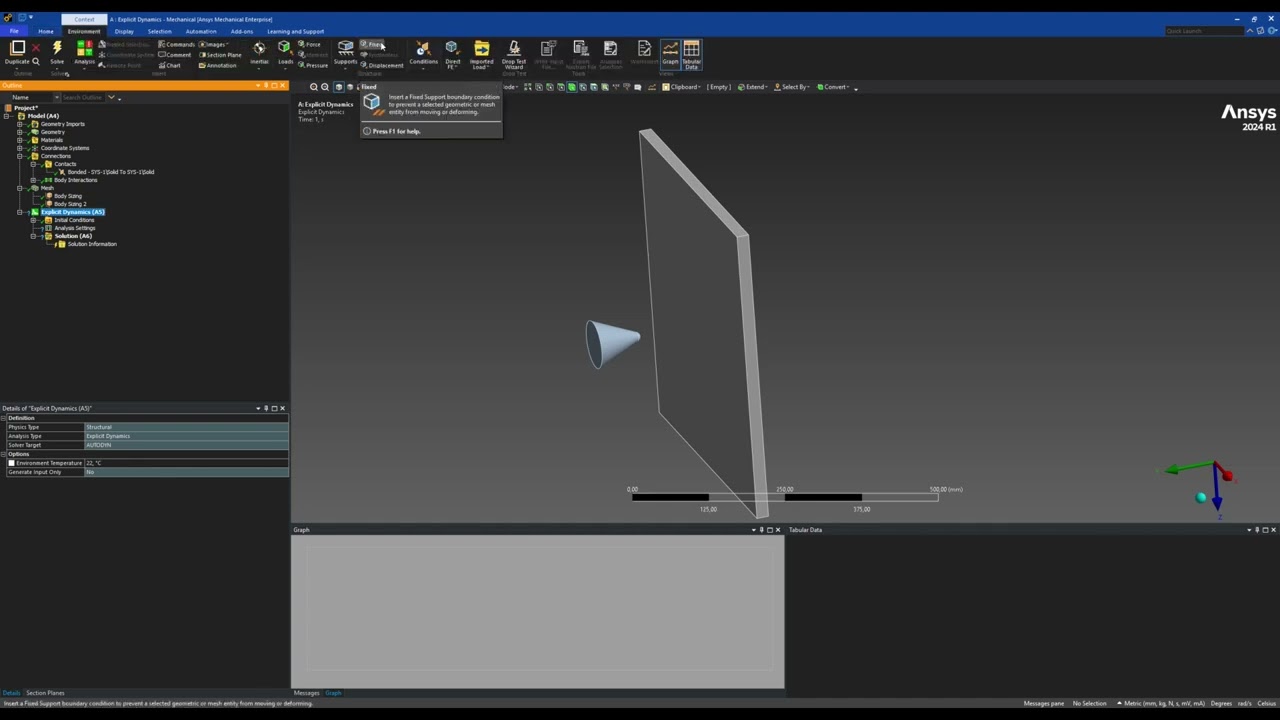Click the Duplicate icon in the ribbon
The image size is (1280, 720).
pos(17,47)
